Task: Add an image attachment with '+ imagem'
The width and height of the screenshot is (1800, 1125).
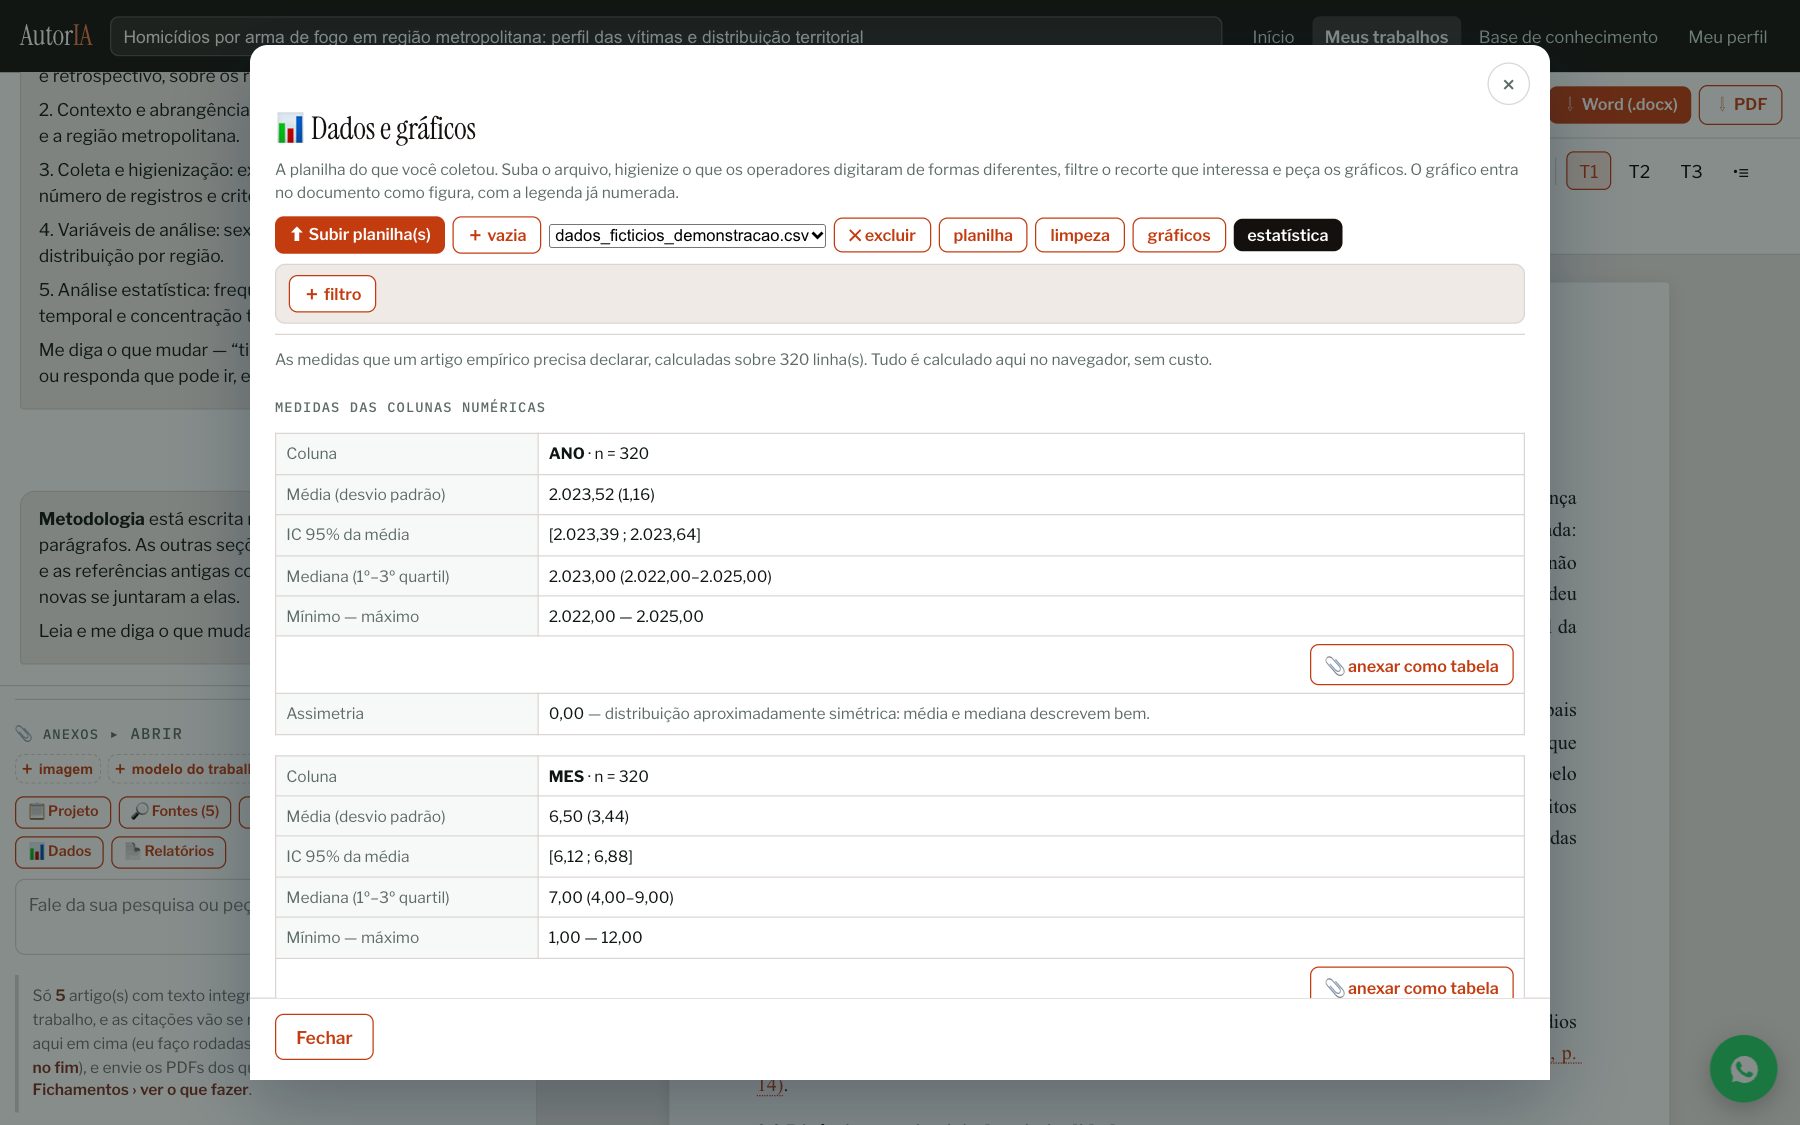Action: [58, 769]
